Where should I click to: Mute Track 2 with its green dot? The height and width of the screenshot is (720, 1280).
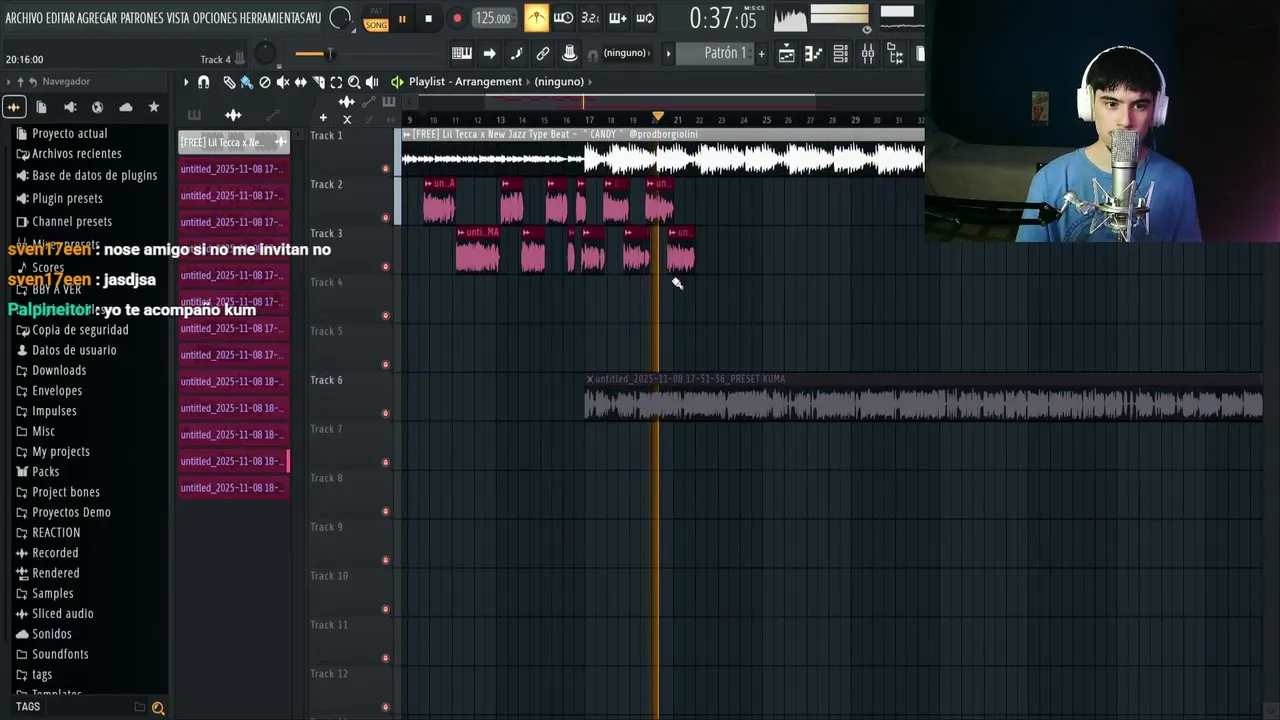pyautogui.click(x=386, y=218)
